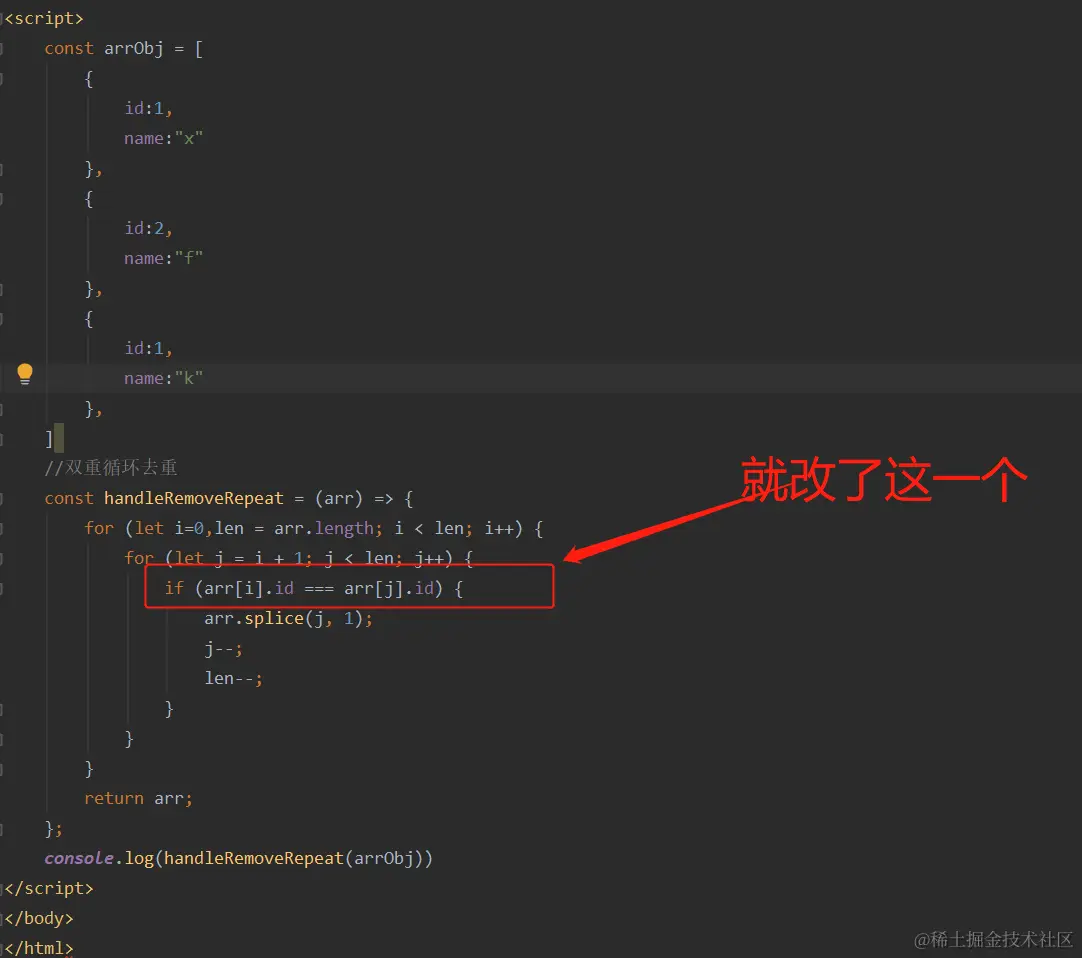The height and width of the screenshot is (958, 1082).
Task: Click the outer 'for (let i=0,len' loop line
Action: pyautogui.click(x=314, y=529)
